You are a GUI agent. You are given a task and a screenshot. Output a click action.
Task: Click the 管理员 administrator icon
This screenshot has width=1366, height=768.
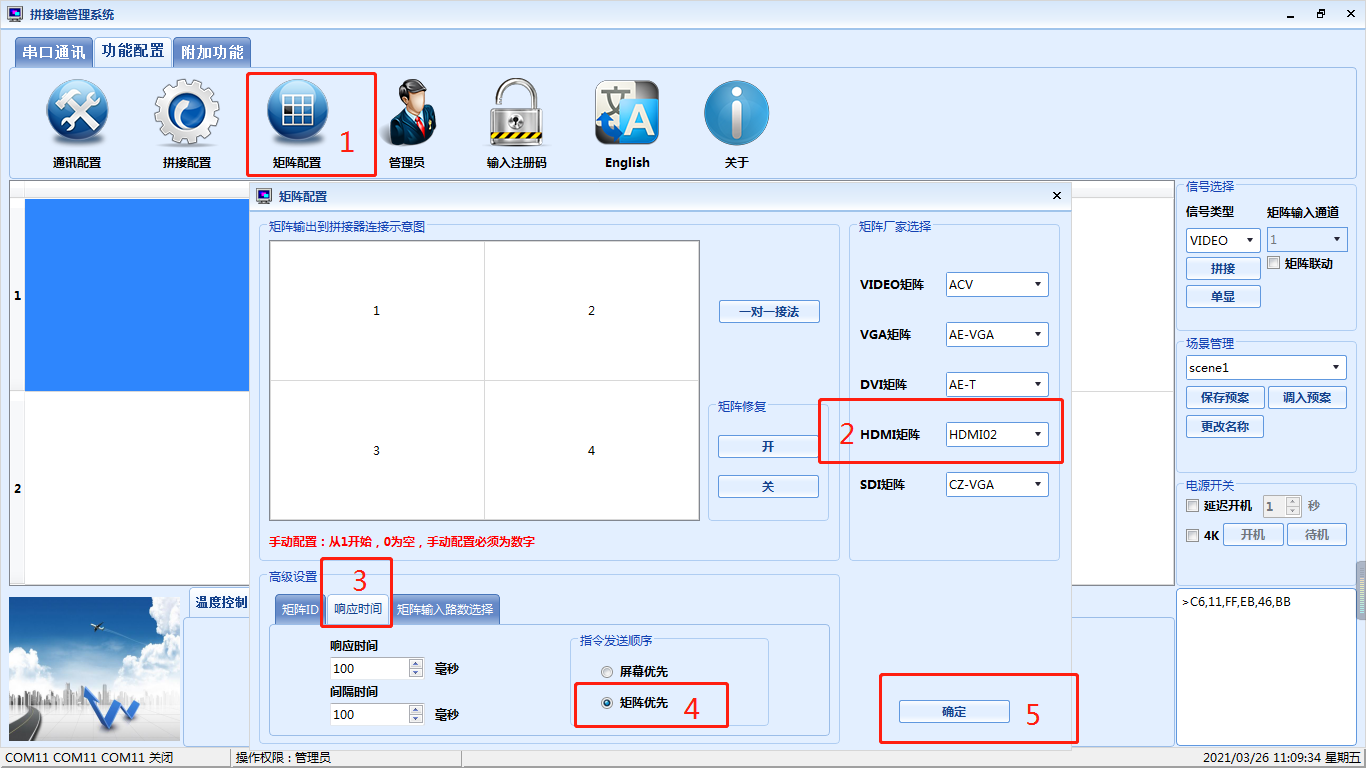(x=406, y=114)
